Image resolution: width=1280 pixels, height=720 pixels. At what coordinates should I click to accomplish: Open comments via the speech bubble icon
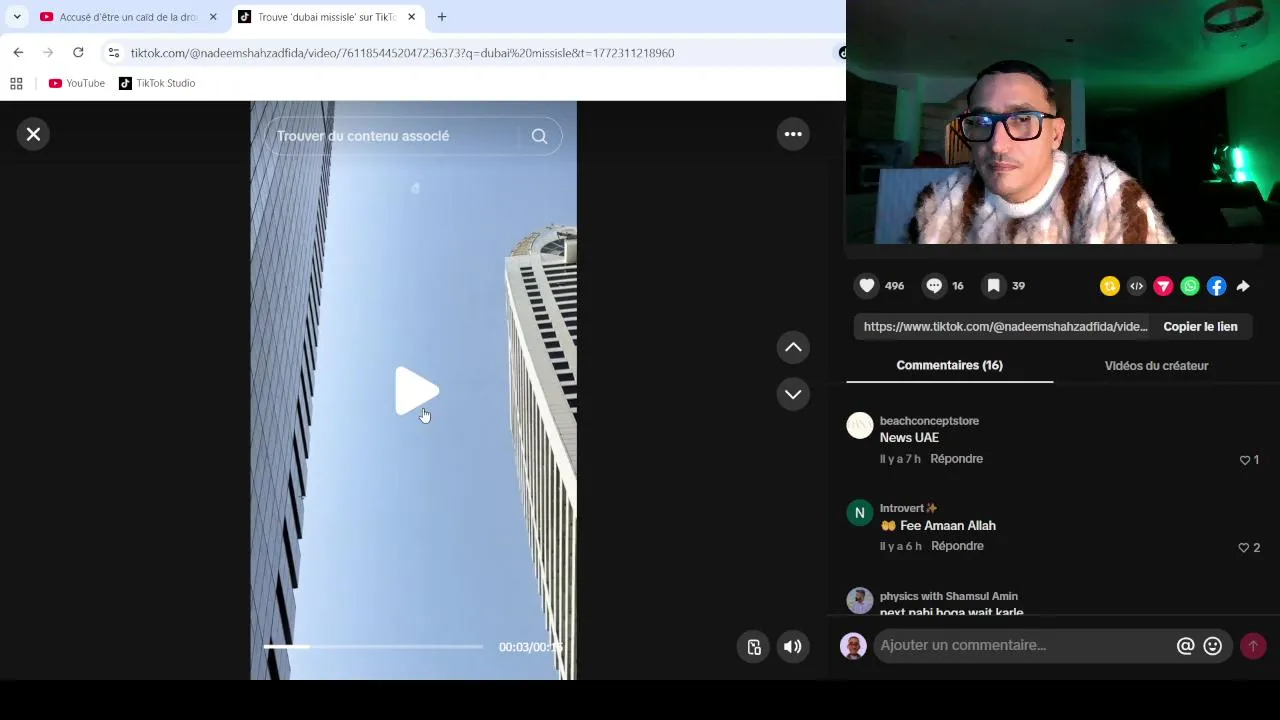coord(934,286)
